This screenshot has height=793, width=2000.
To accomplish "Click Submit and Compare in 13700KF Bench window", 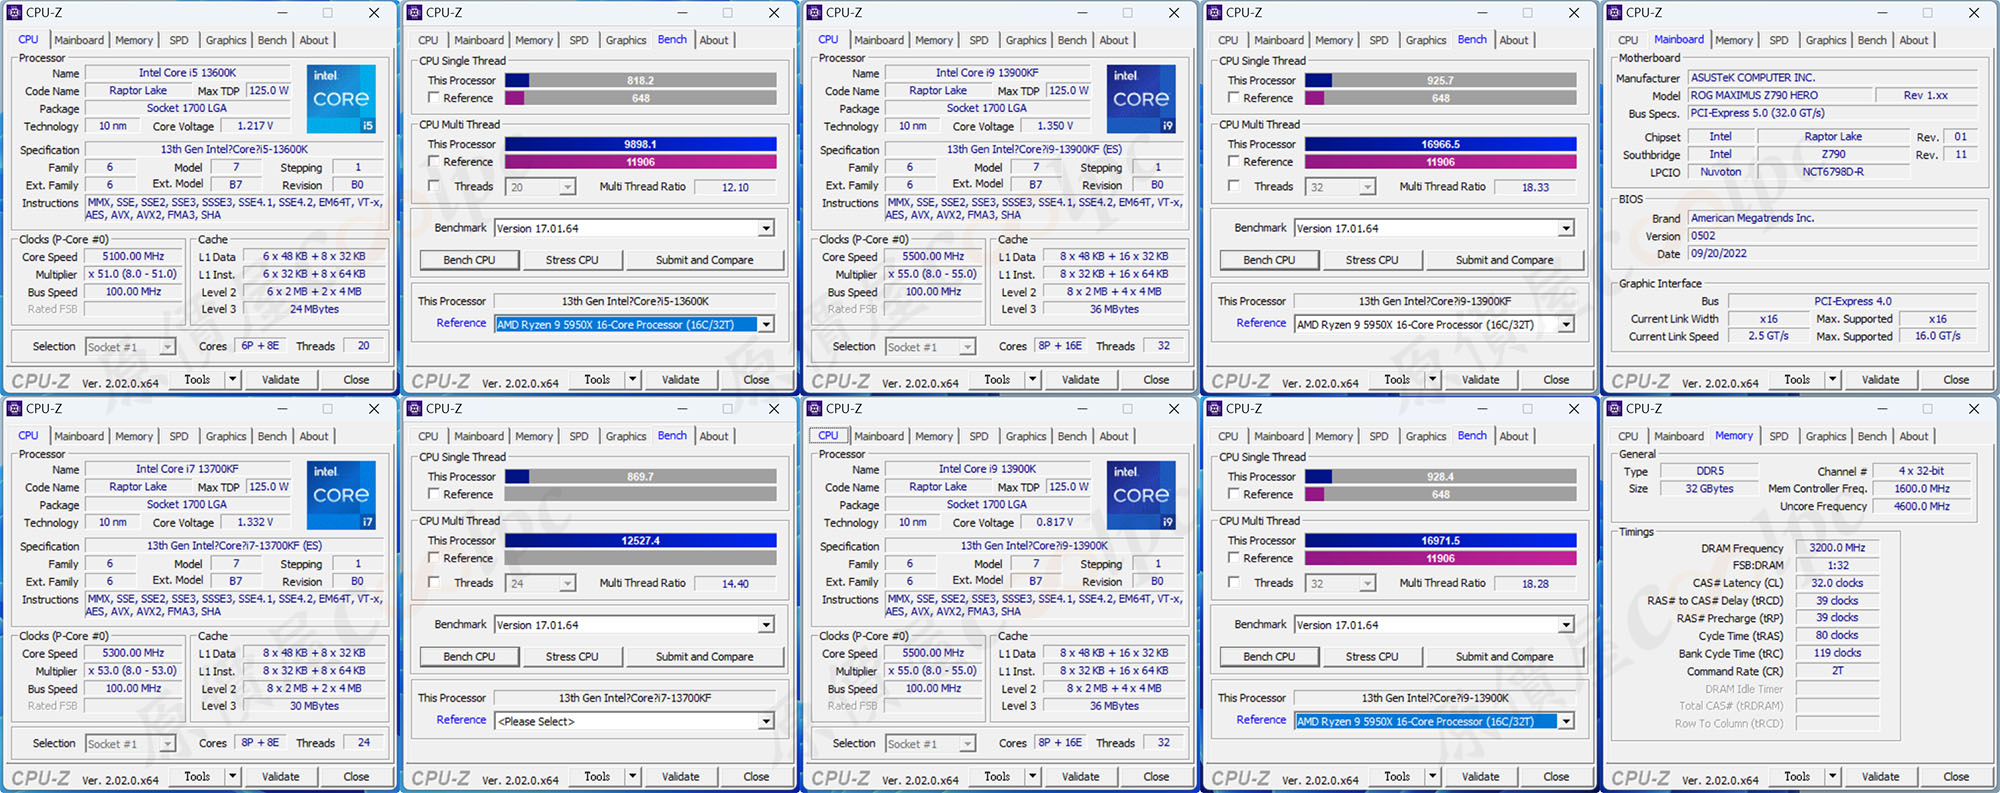I will 705,657.
